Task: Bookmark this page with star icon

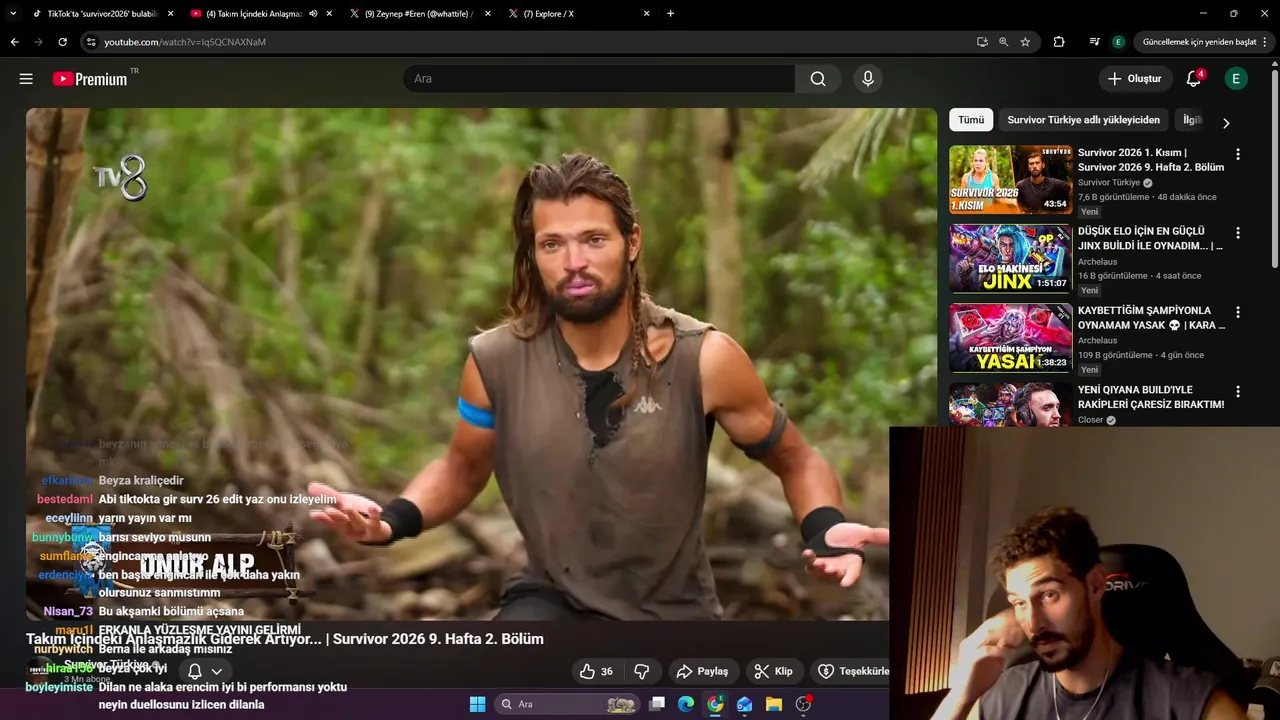Action: (x=1025, y=42)
